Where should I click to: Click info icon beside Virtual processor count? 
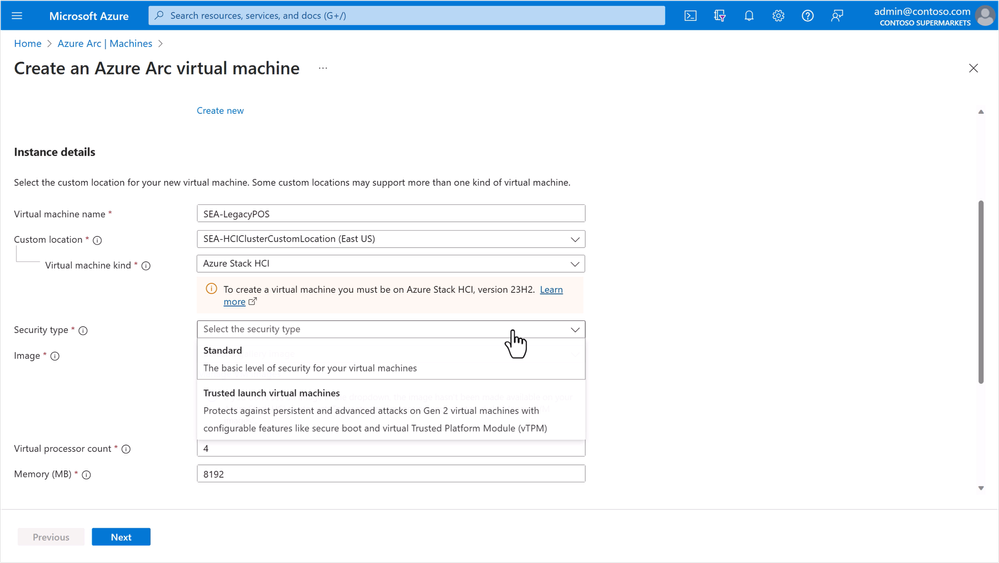coord(126,450)
